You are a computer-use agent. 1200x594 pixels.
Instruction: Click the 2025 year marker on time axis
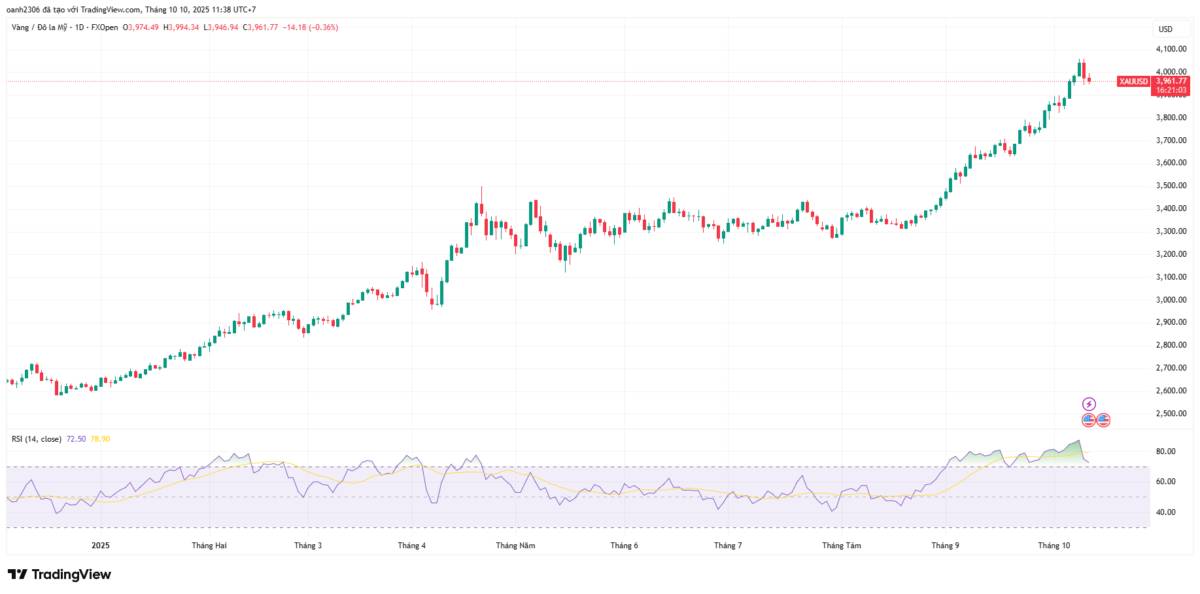tap(100, 545)
